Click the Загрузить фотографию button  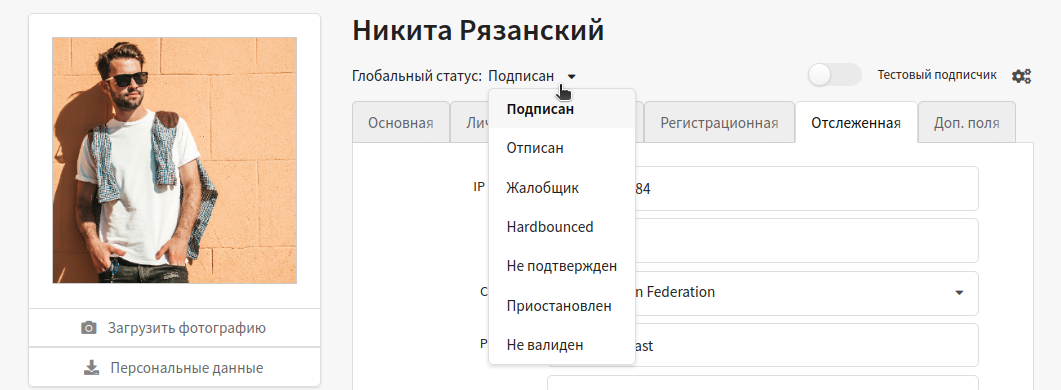tap(174, 328)
